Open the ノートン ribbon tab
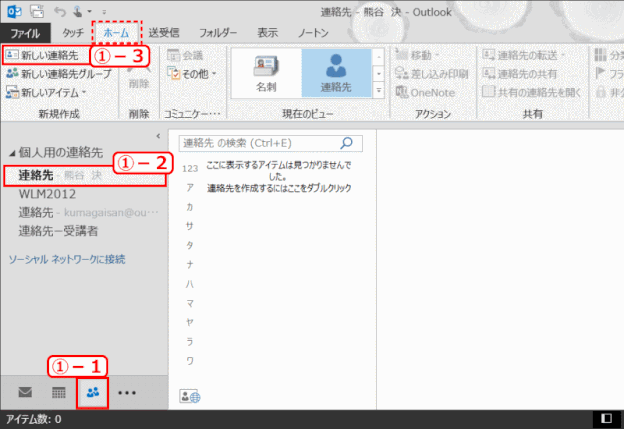This screenshot has height=429, width=624. tap(313, 33)
